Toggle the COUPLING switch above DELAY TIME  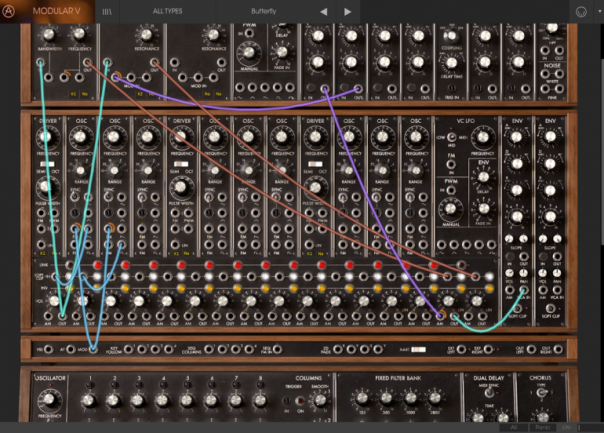[x=450, y=36]
